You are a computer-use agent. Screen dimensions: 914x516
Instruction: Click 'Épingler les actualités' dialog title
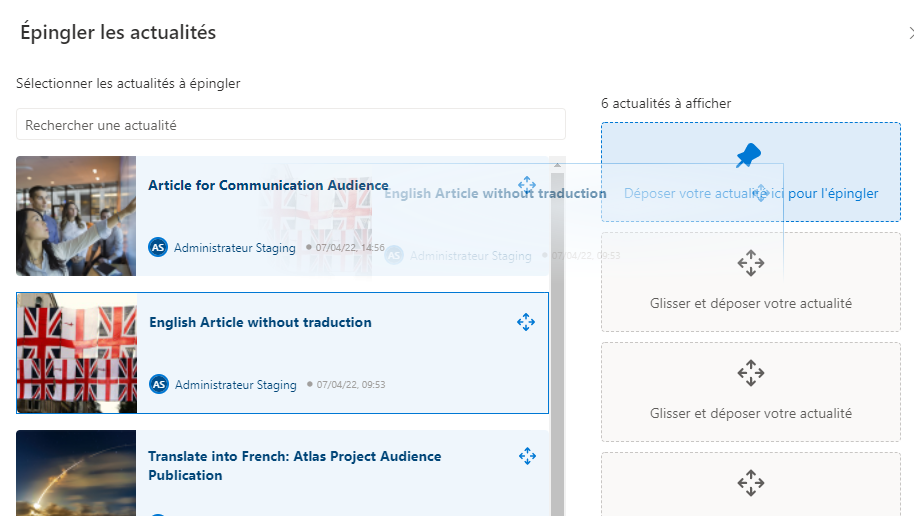point(118,32)
